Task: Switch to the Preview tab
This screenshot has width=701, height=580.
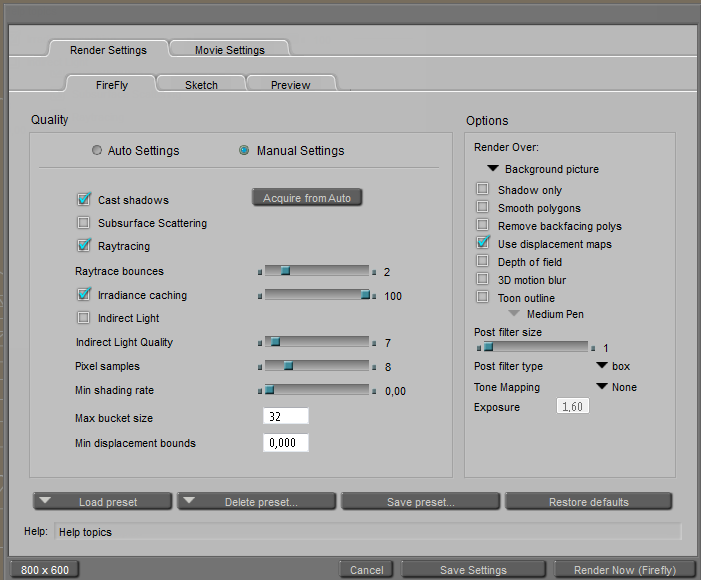Action: coord(290,85)
